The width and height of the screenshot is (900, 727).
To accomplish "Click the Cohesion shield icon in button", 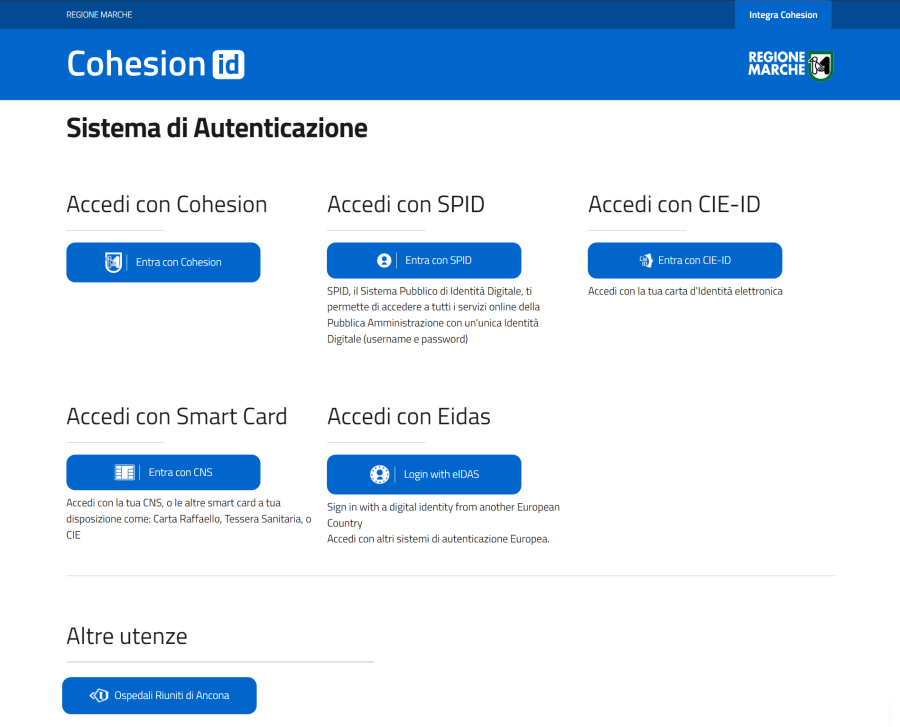I will (113, 262).
